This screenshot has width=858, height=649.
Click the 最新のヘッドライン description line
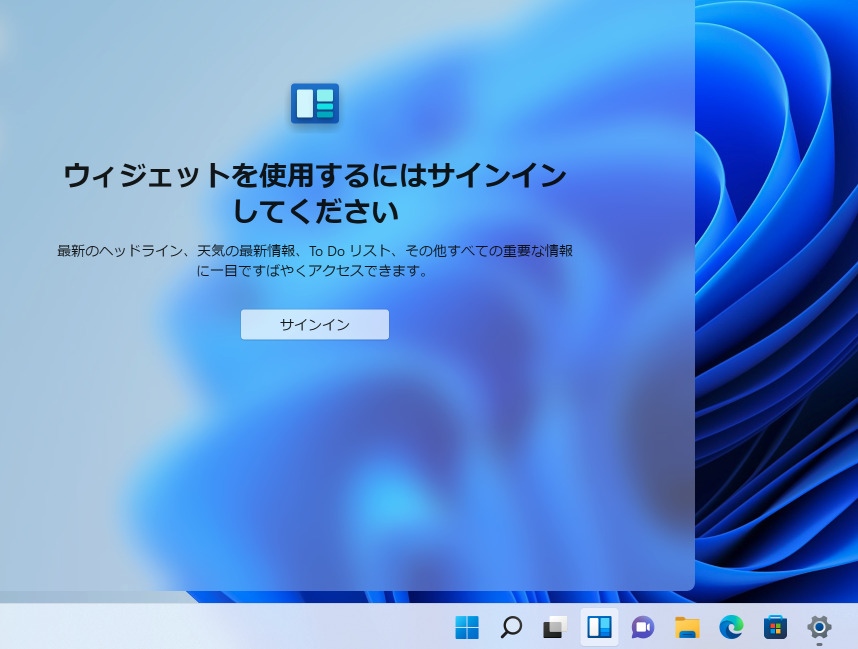click(x=314, y=251)
